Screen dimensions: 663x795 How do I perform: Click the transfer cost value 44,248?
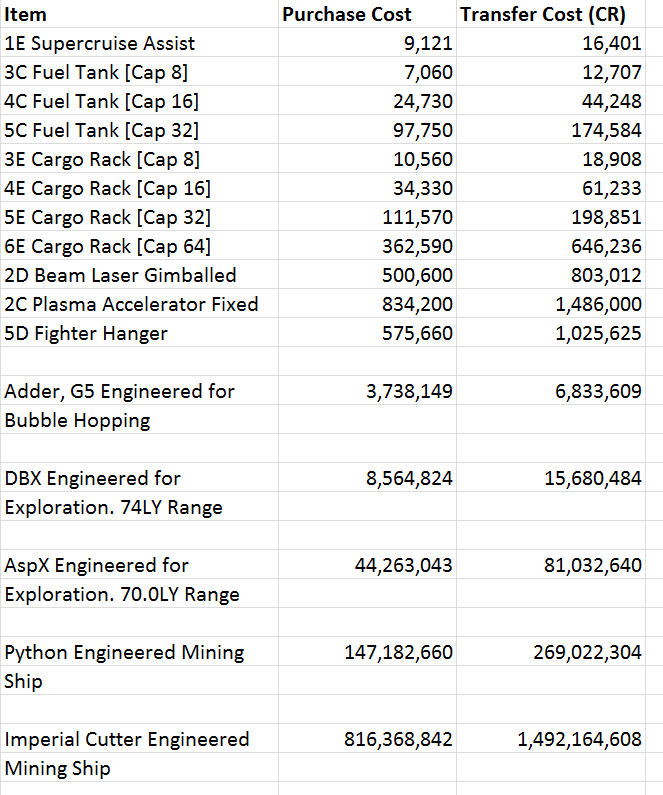[x=611, y=101]
